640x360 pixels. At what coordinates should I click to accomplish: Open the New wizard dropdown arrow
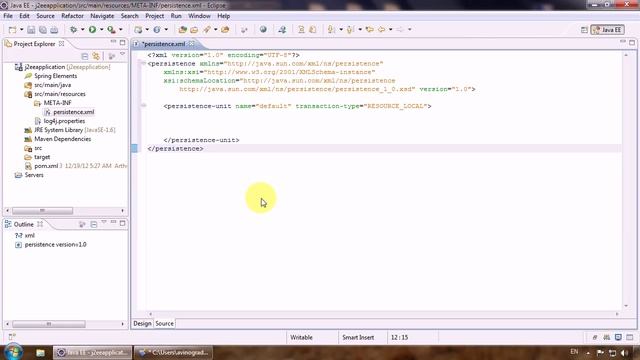pos(22,30)
